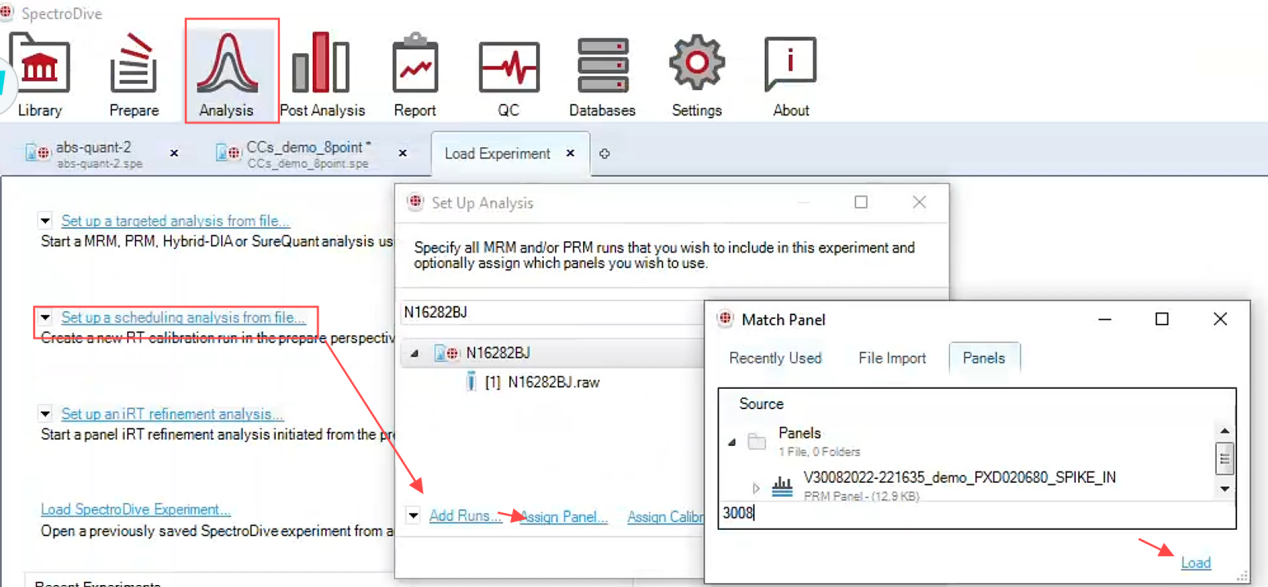Screen dimensions: 1268x587
Task: Collapse the N16282BJ tree node
Action: [x=415, y=353]
